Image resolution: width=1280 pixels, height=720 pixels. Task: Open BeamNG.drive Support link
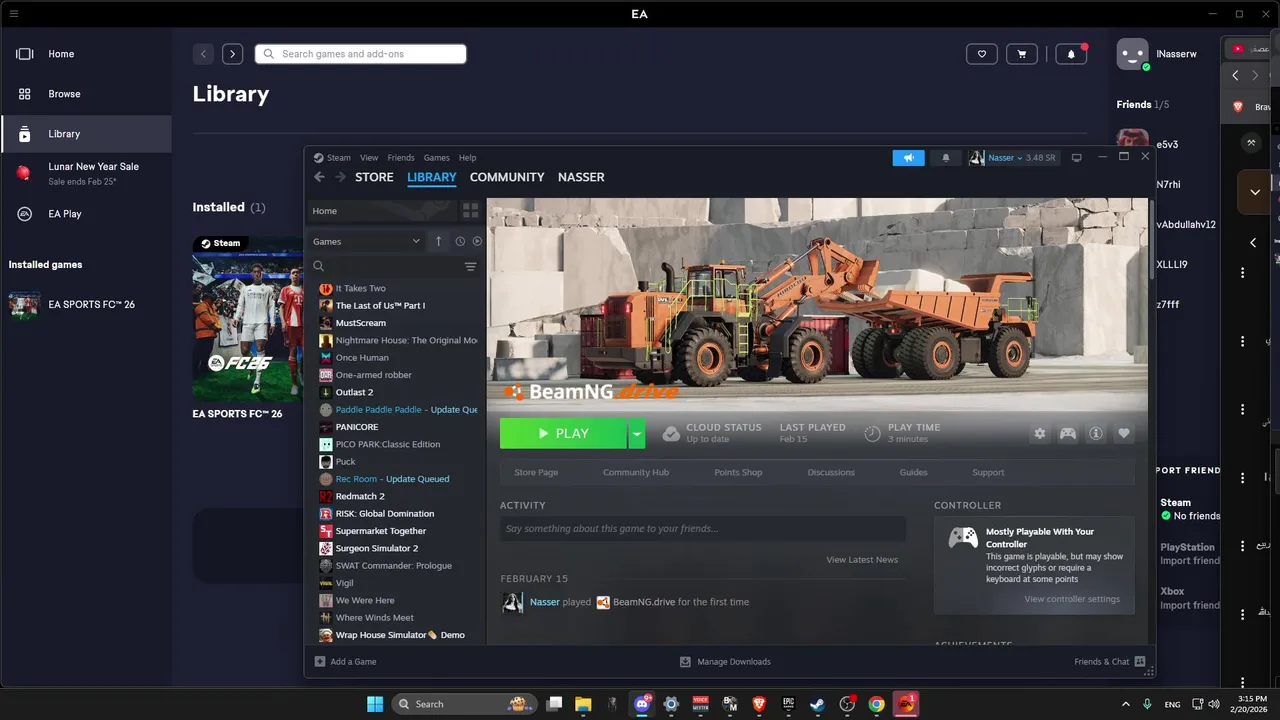(988, 472)
